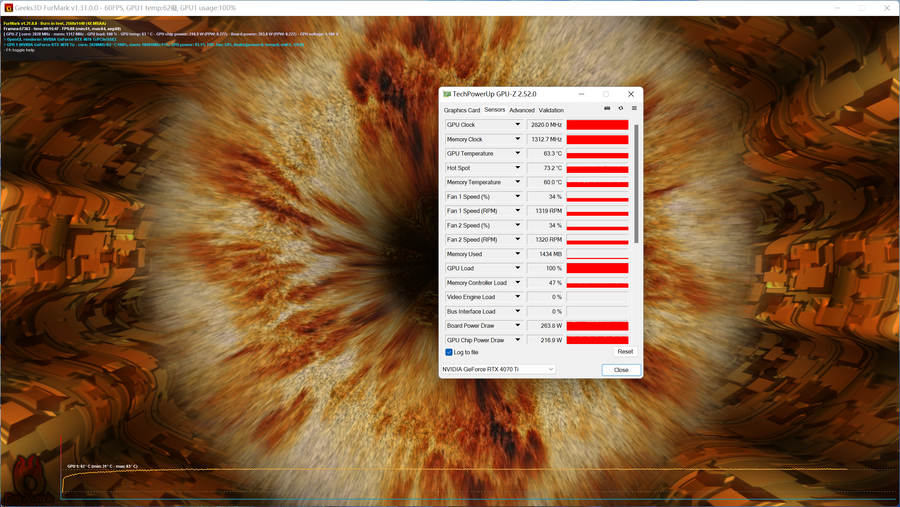
Task: Open the Advanced tab
Action: 521,110
